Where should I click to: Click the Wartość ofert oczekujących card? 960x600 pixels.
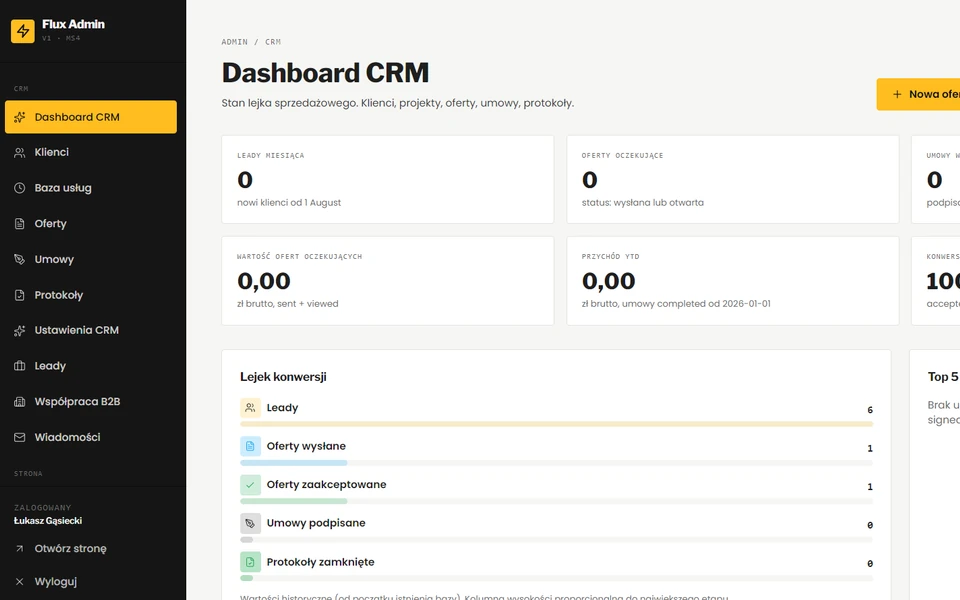tap(388, 281)
